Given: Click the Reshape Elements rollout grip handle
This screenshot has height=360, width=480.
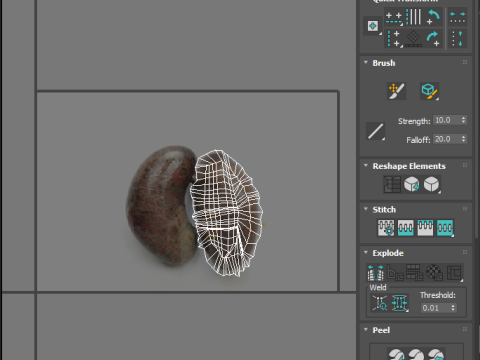Looking at the screenshot, I should click(465, 165).
